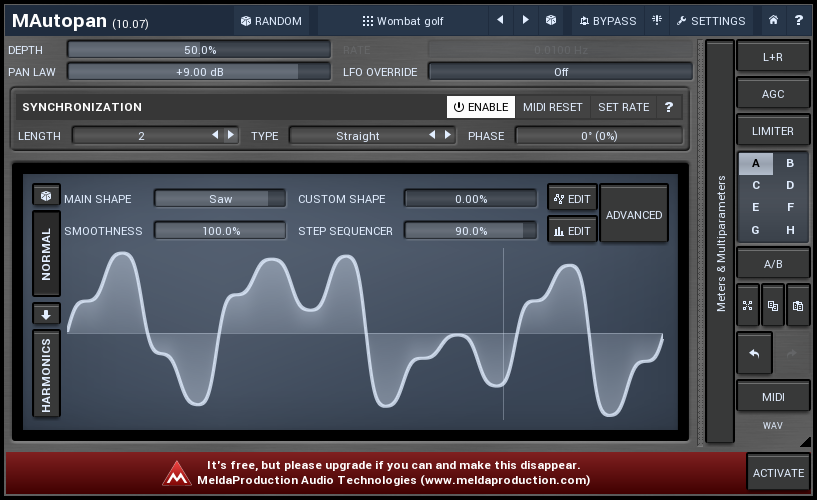This screenshot has height=500, width=817.
Task: Click the morph icon below A/B
Action: 748,306
